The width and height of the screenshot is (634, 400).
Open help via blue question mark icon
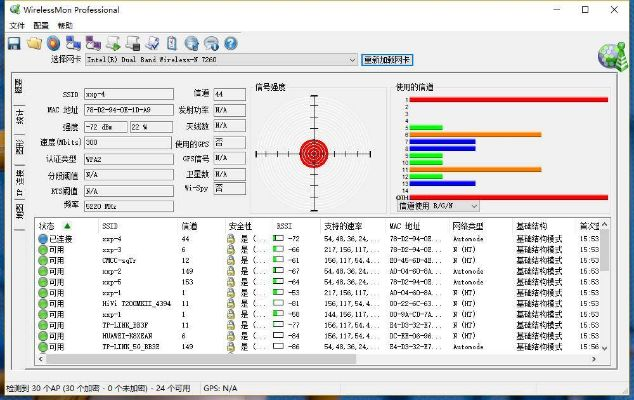(230, 43)
